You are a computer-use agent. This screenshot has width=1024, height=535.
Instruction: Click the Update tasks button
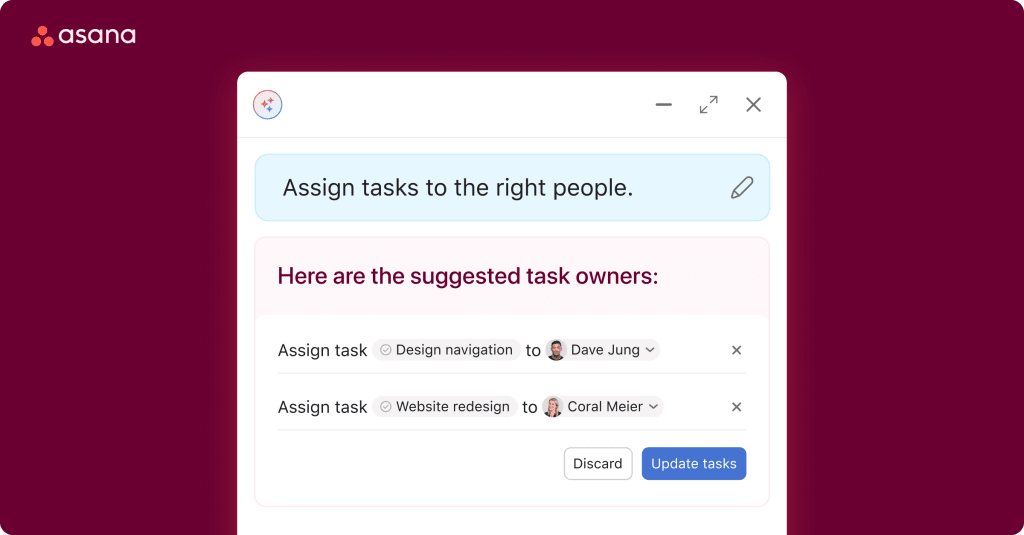click(693, 464)
